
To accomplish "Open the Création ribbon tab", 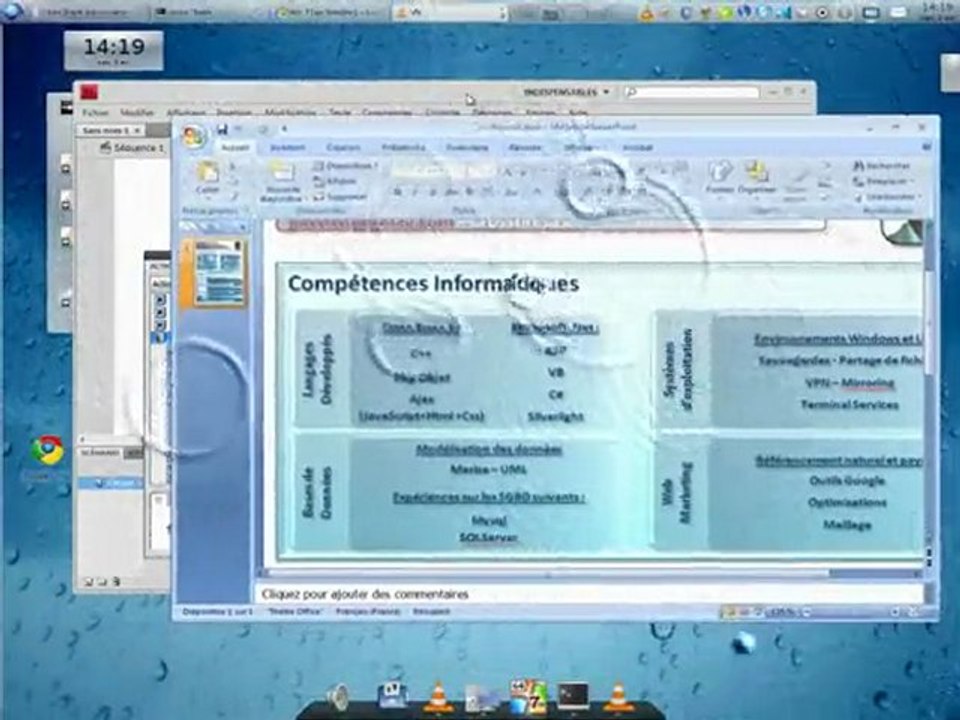I will pyautogui.click(x=343, y=148).
